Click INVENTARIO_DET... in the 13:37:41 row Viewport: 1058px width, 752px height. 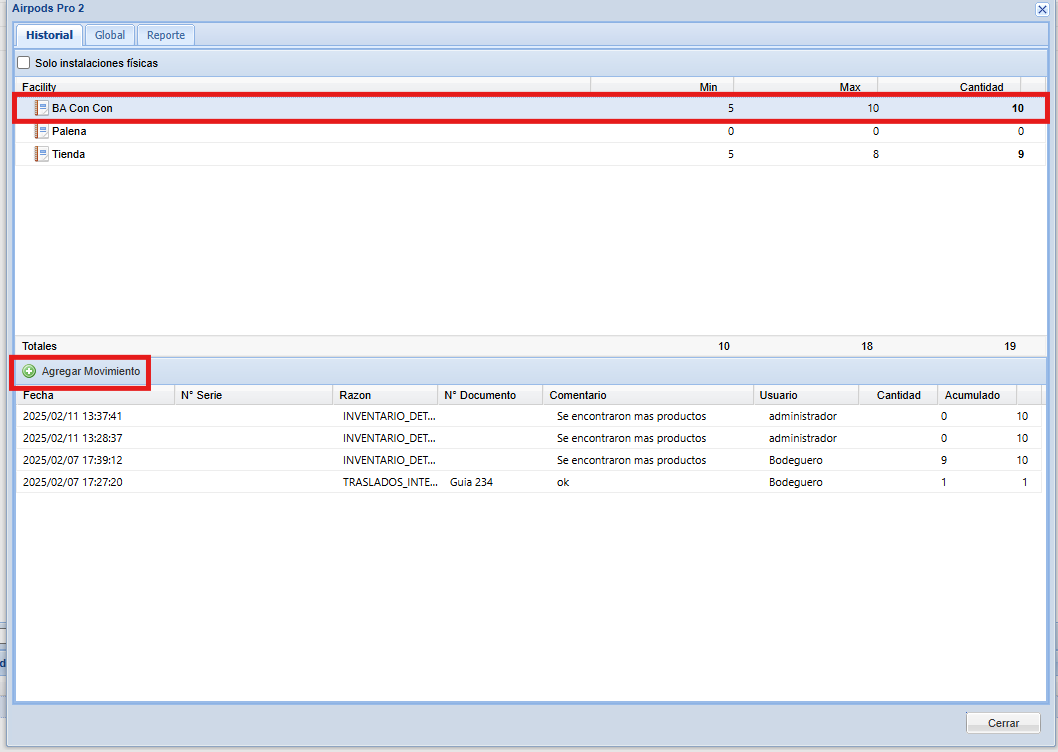tap(389, 416)
